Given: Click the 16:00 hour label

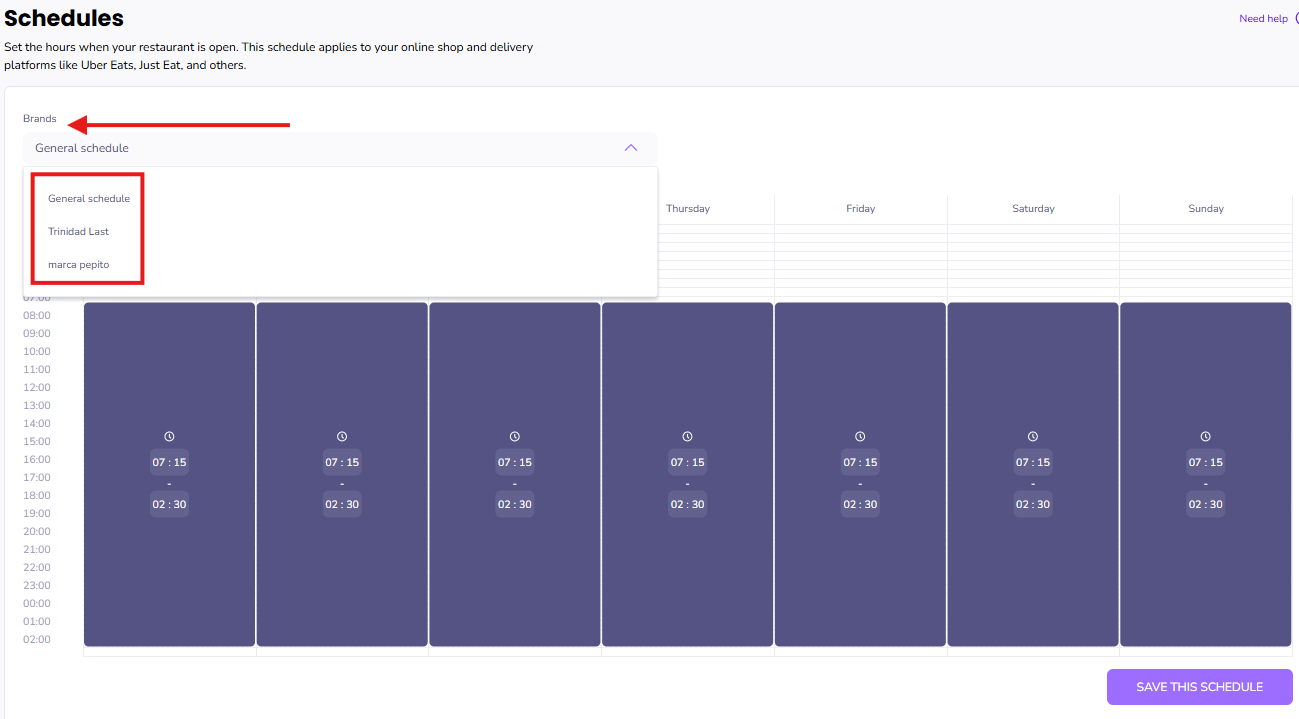Looking at the screenshot, I should [x=37, y=459].
